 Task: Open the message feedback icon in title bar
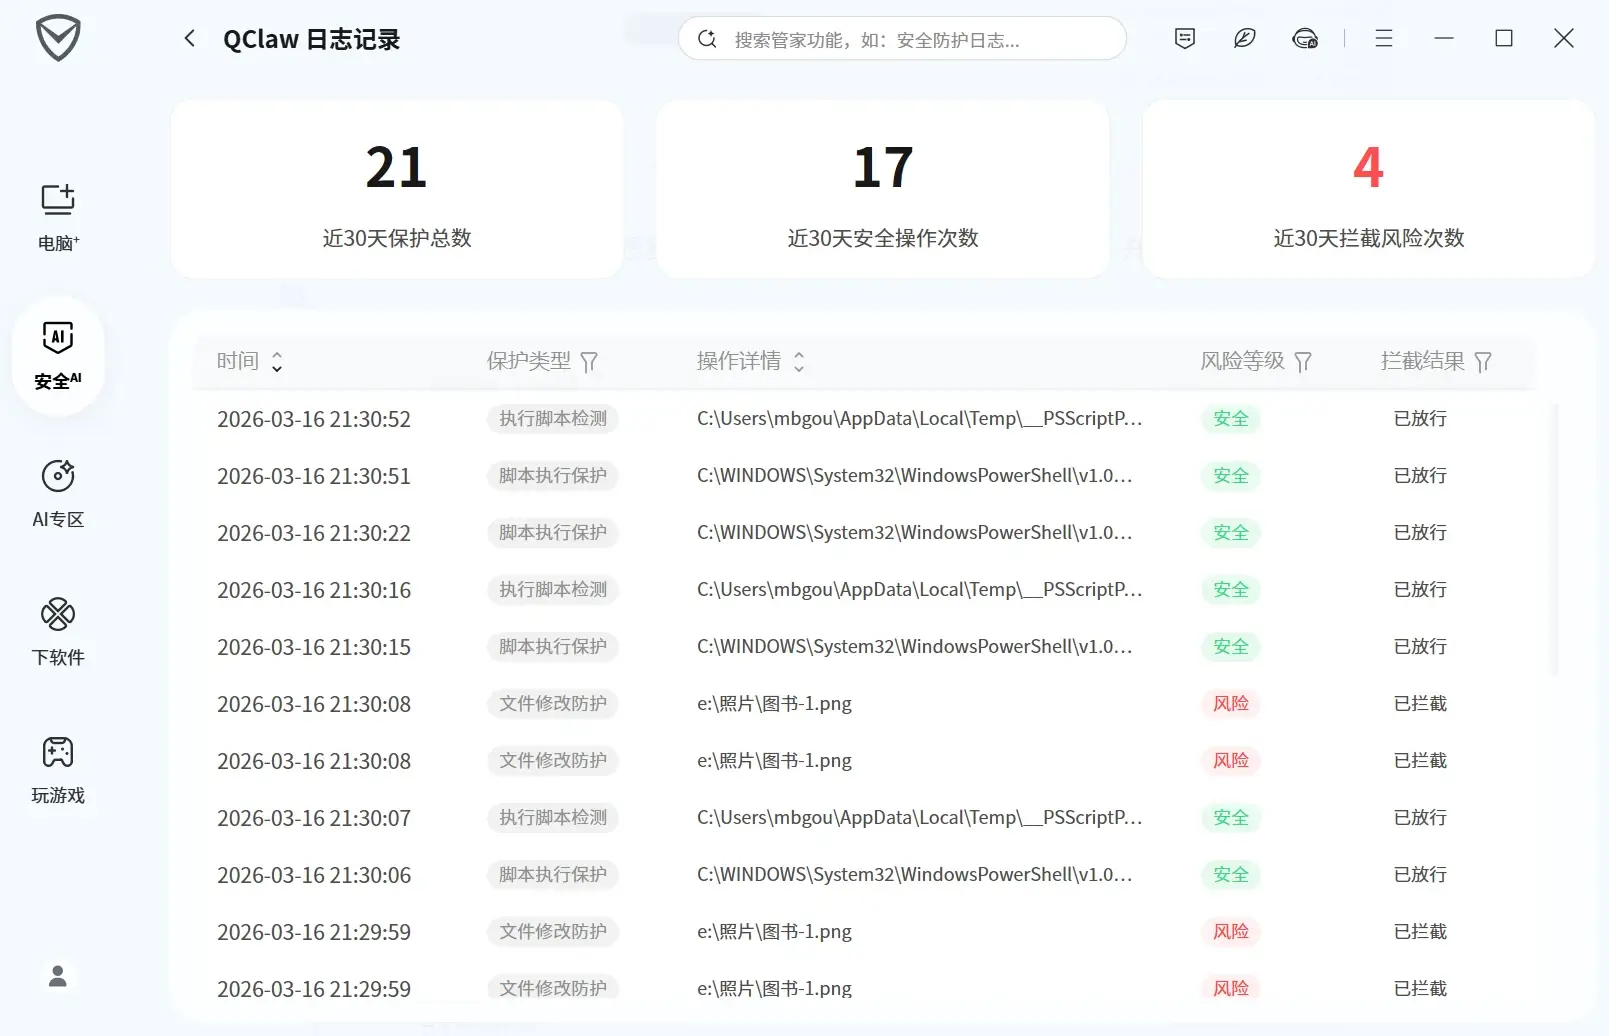1185,39
